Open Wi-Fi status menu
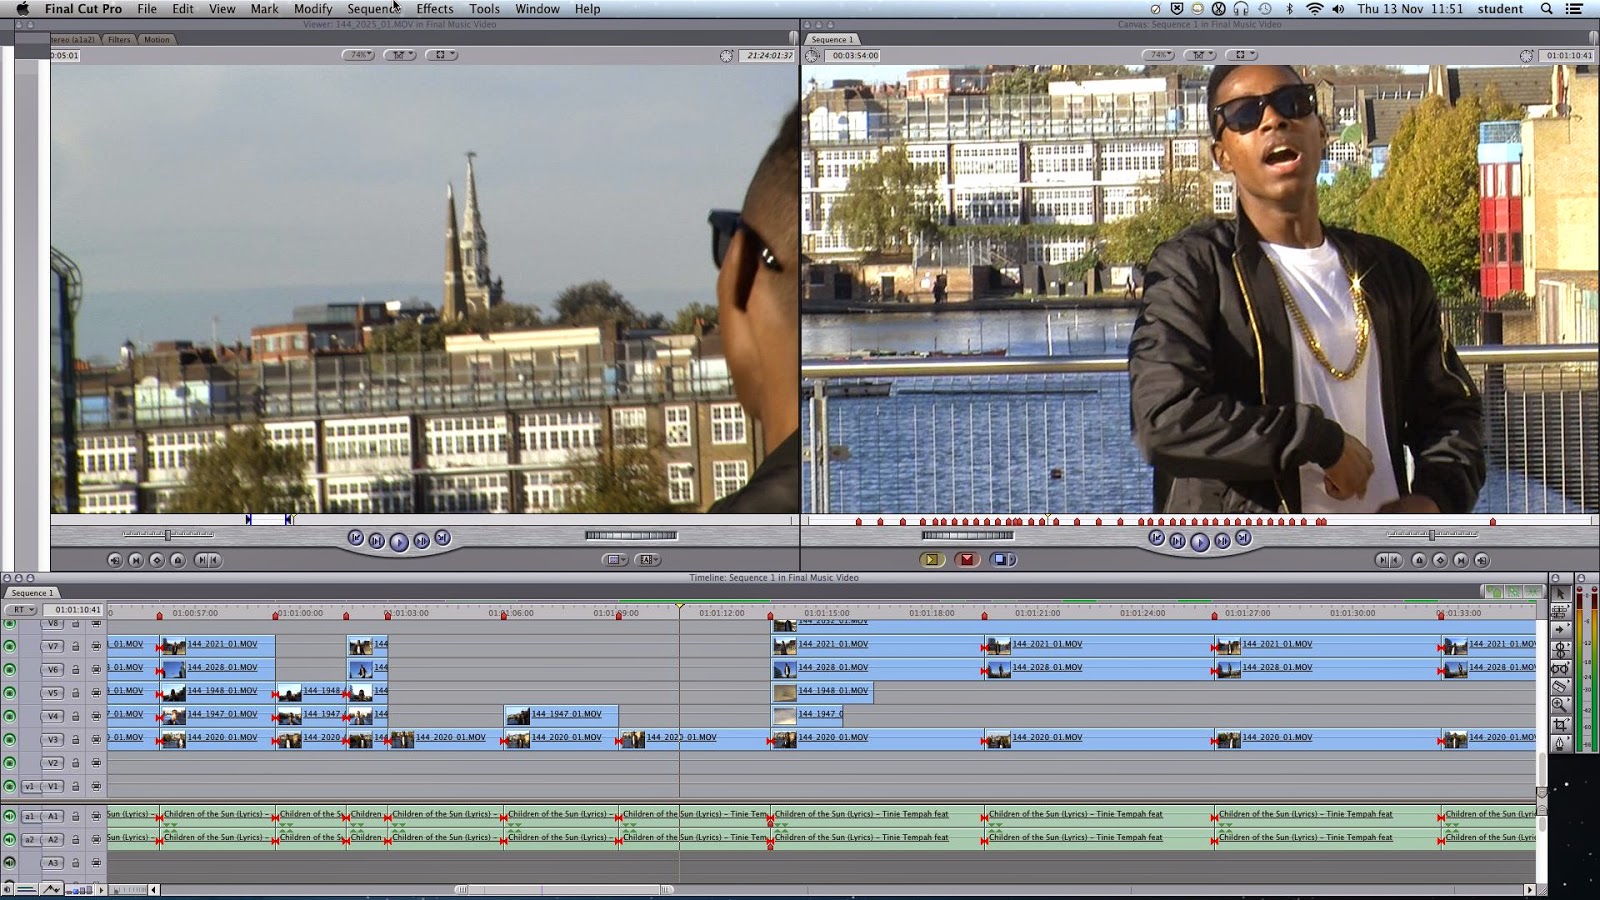 pos(1314,9)
